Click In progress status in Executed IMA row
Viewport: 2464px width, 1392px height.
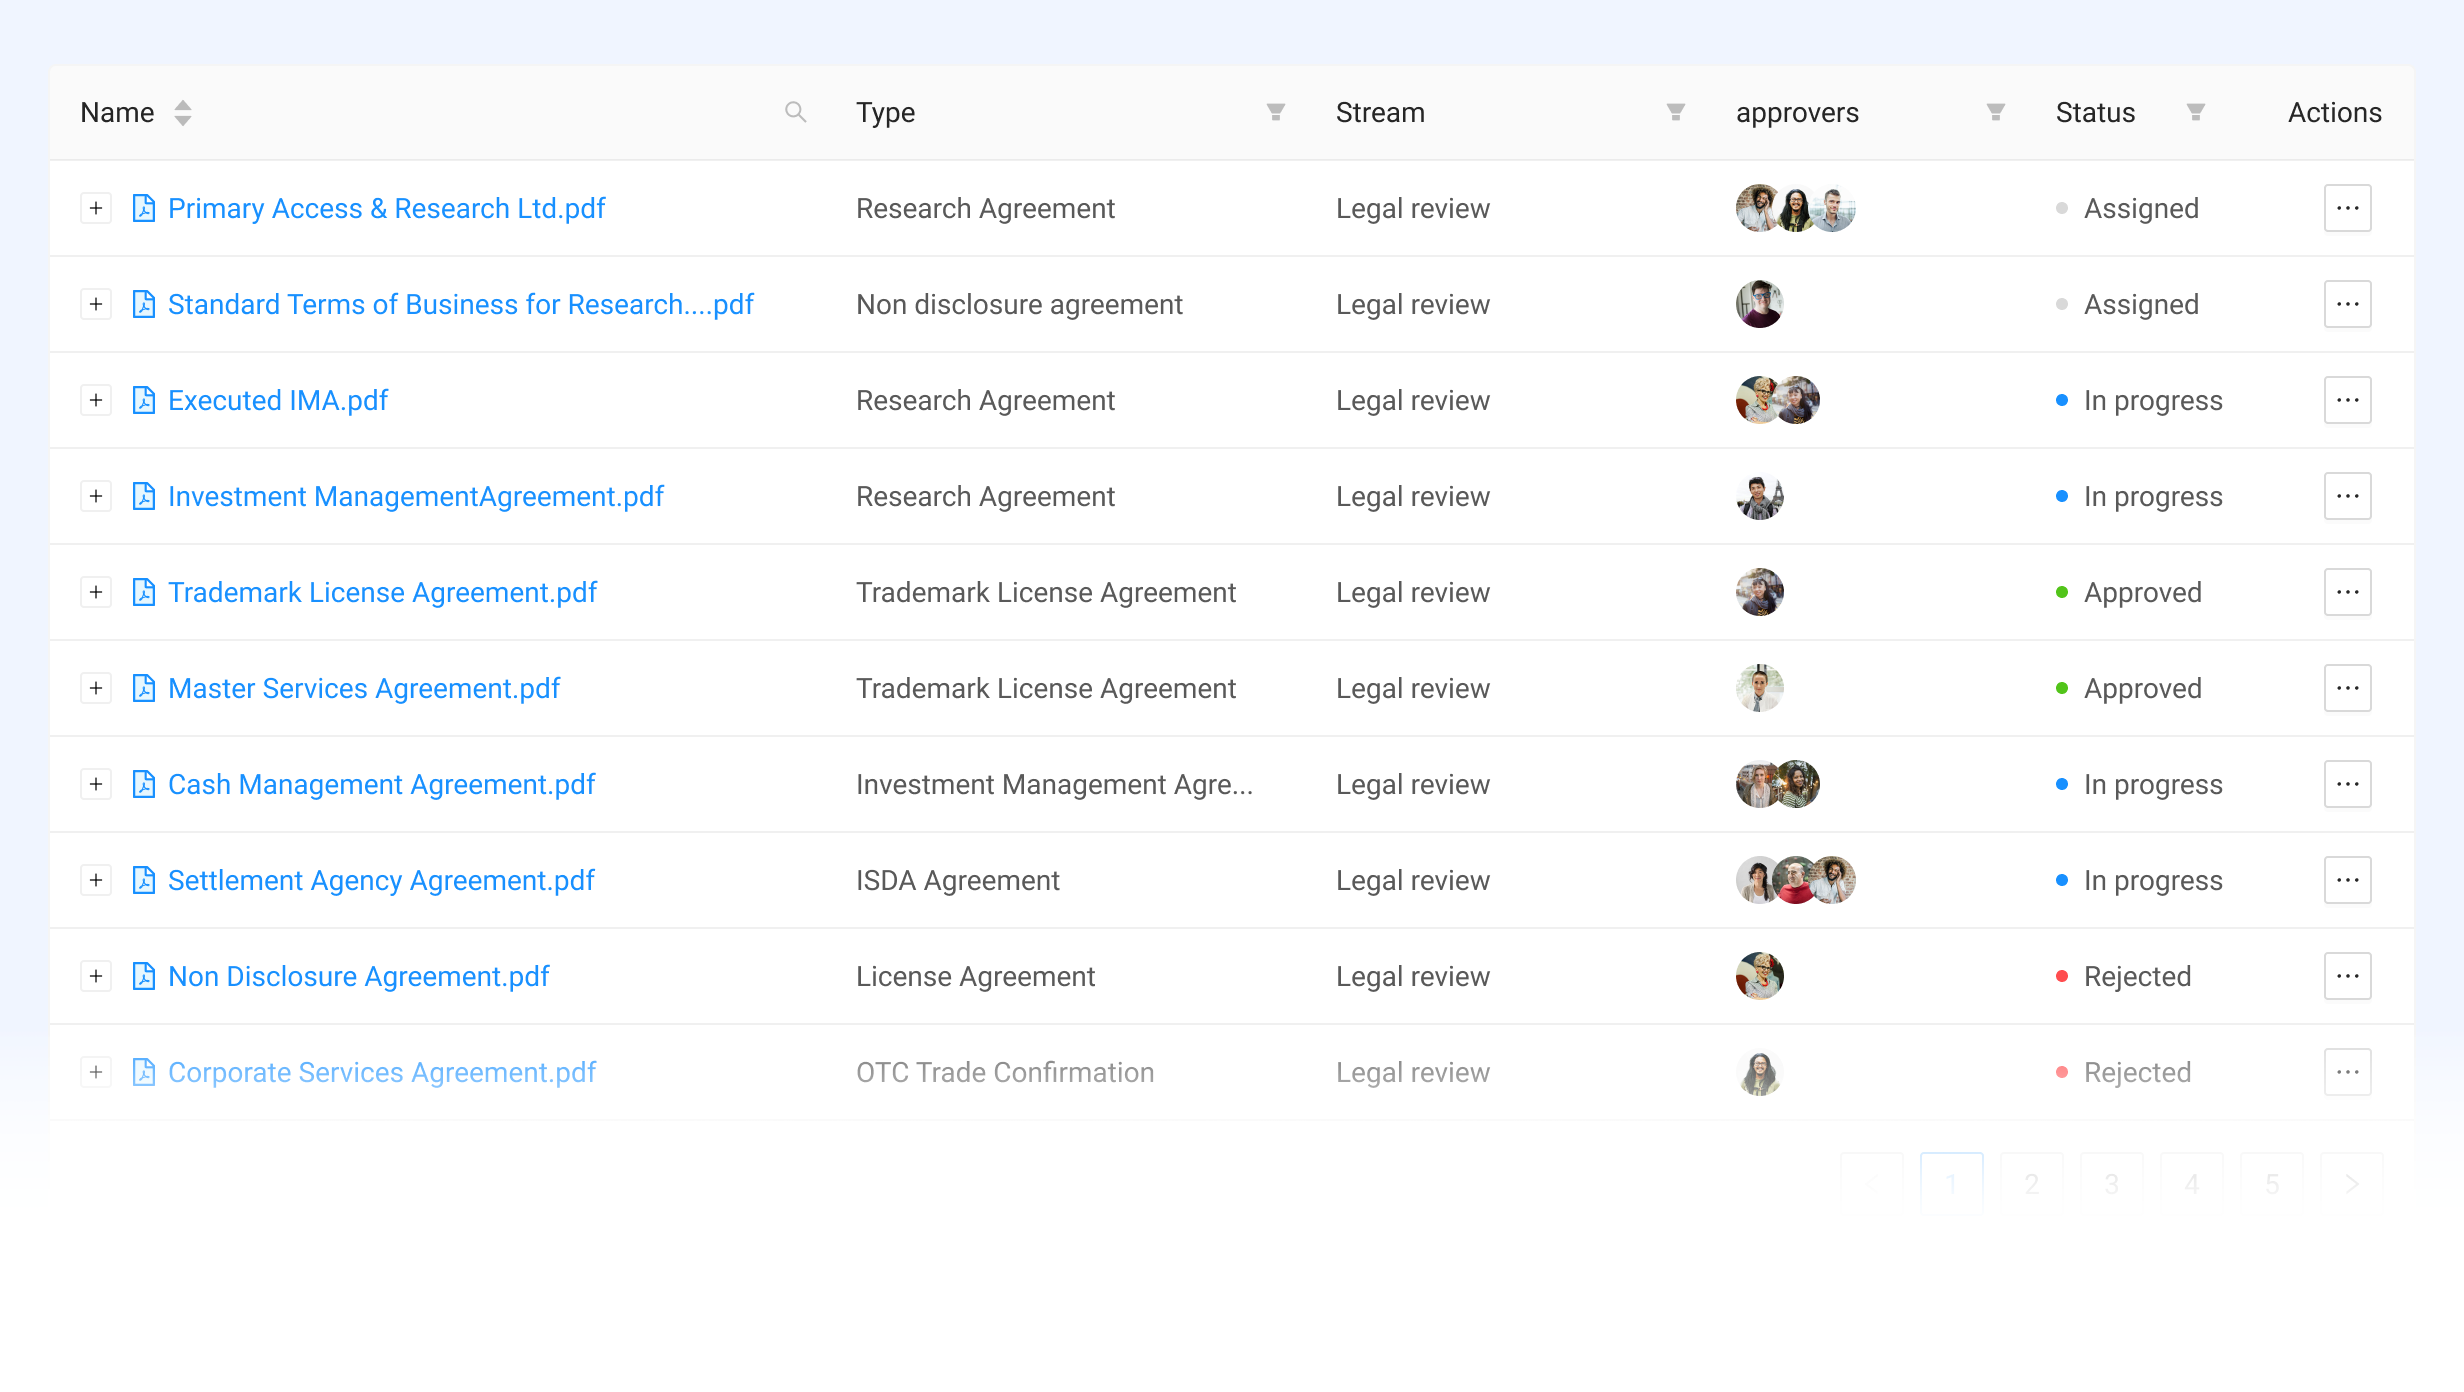2140,400
